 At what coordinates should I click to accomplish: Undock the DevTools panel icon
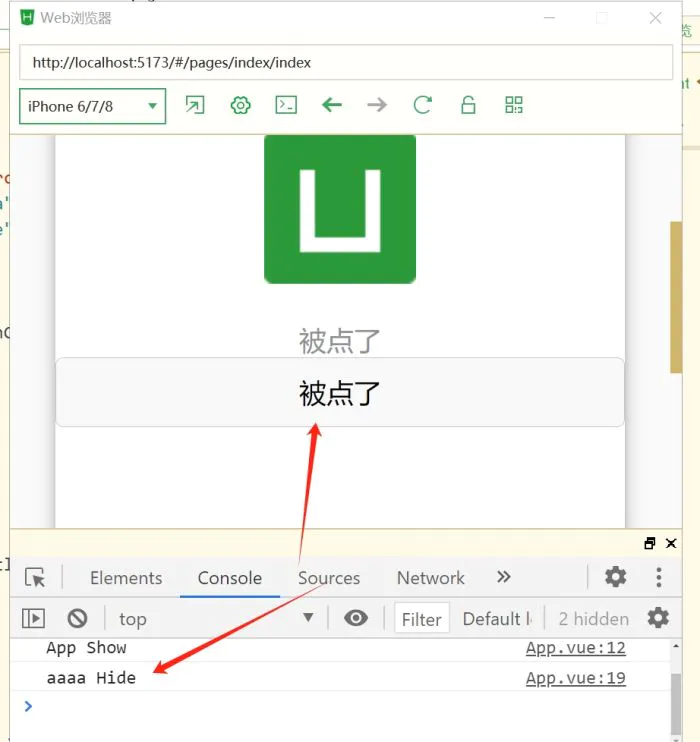click(x=650, y=543)
